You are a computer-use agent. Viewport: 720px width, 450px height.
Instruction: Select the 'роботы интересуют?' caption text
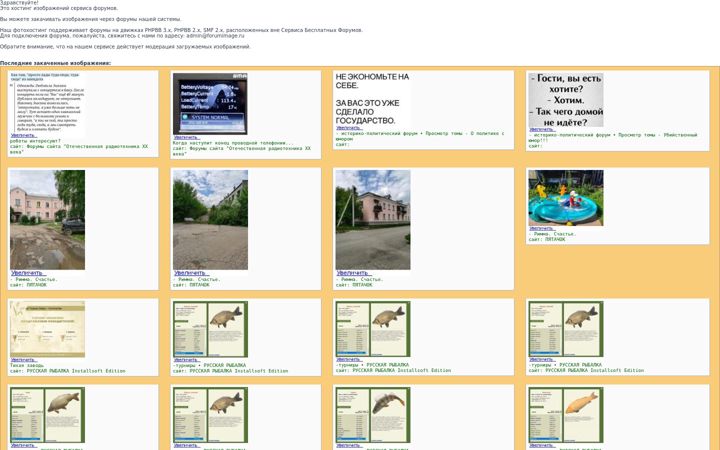(35, 141)
